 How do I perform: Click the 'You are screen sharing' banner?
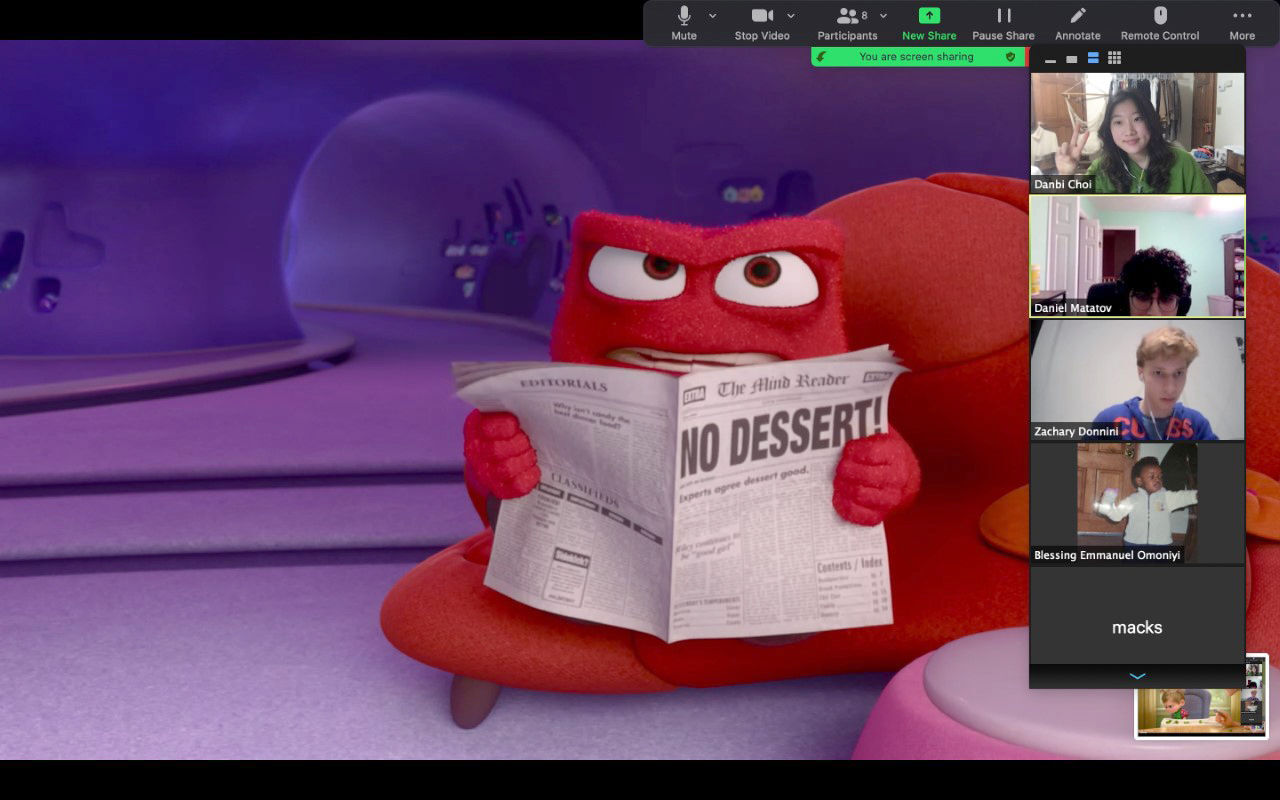(916, 57)
